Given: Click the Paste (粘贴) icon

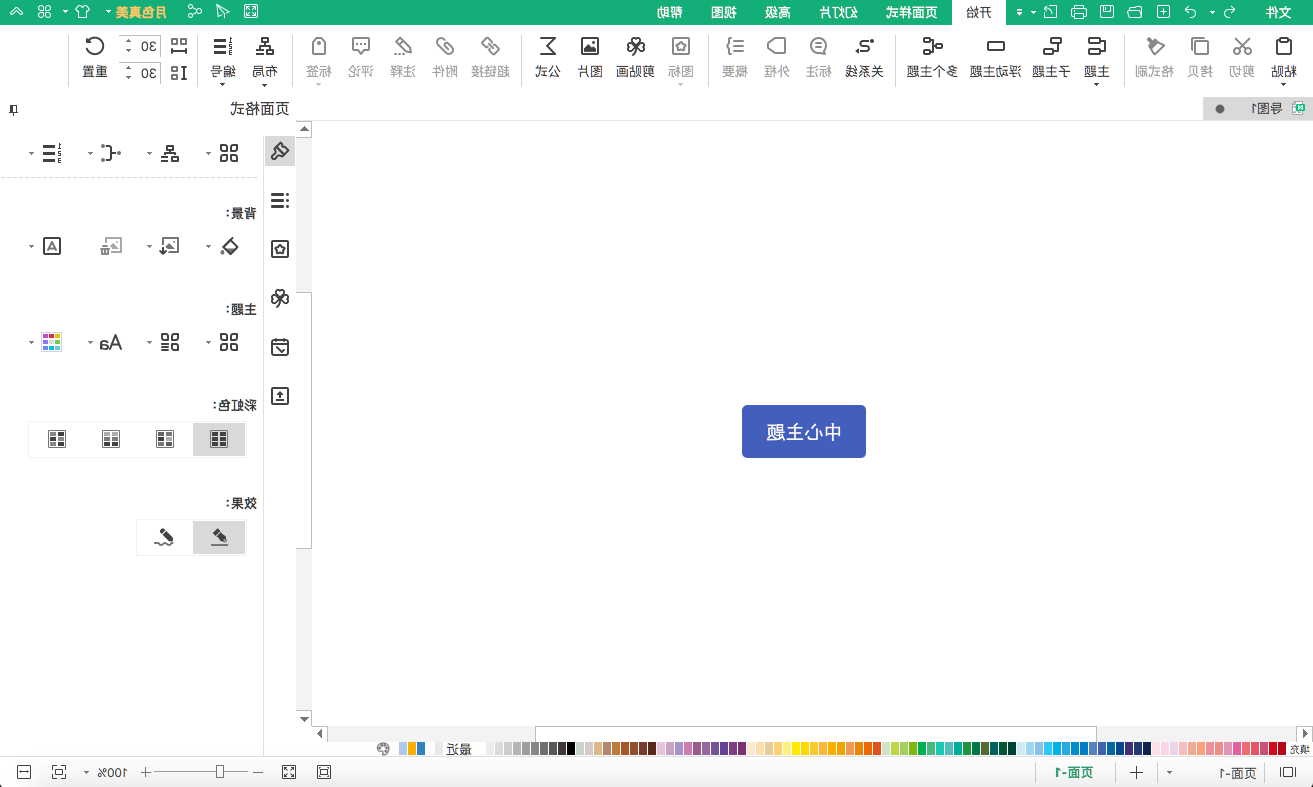Looking at the screenshot, I should coord(1284,47).
